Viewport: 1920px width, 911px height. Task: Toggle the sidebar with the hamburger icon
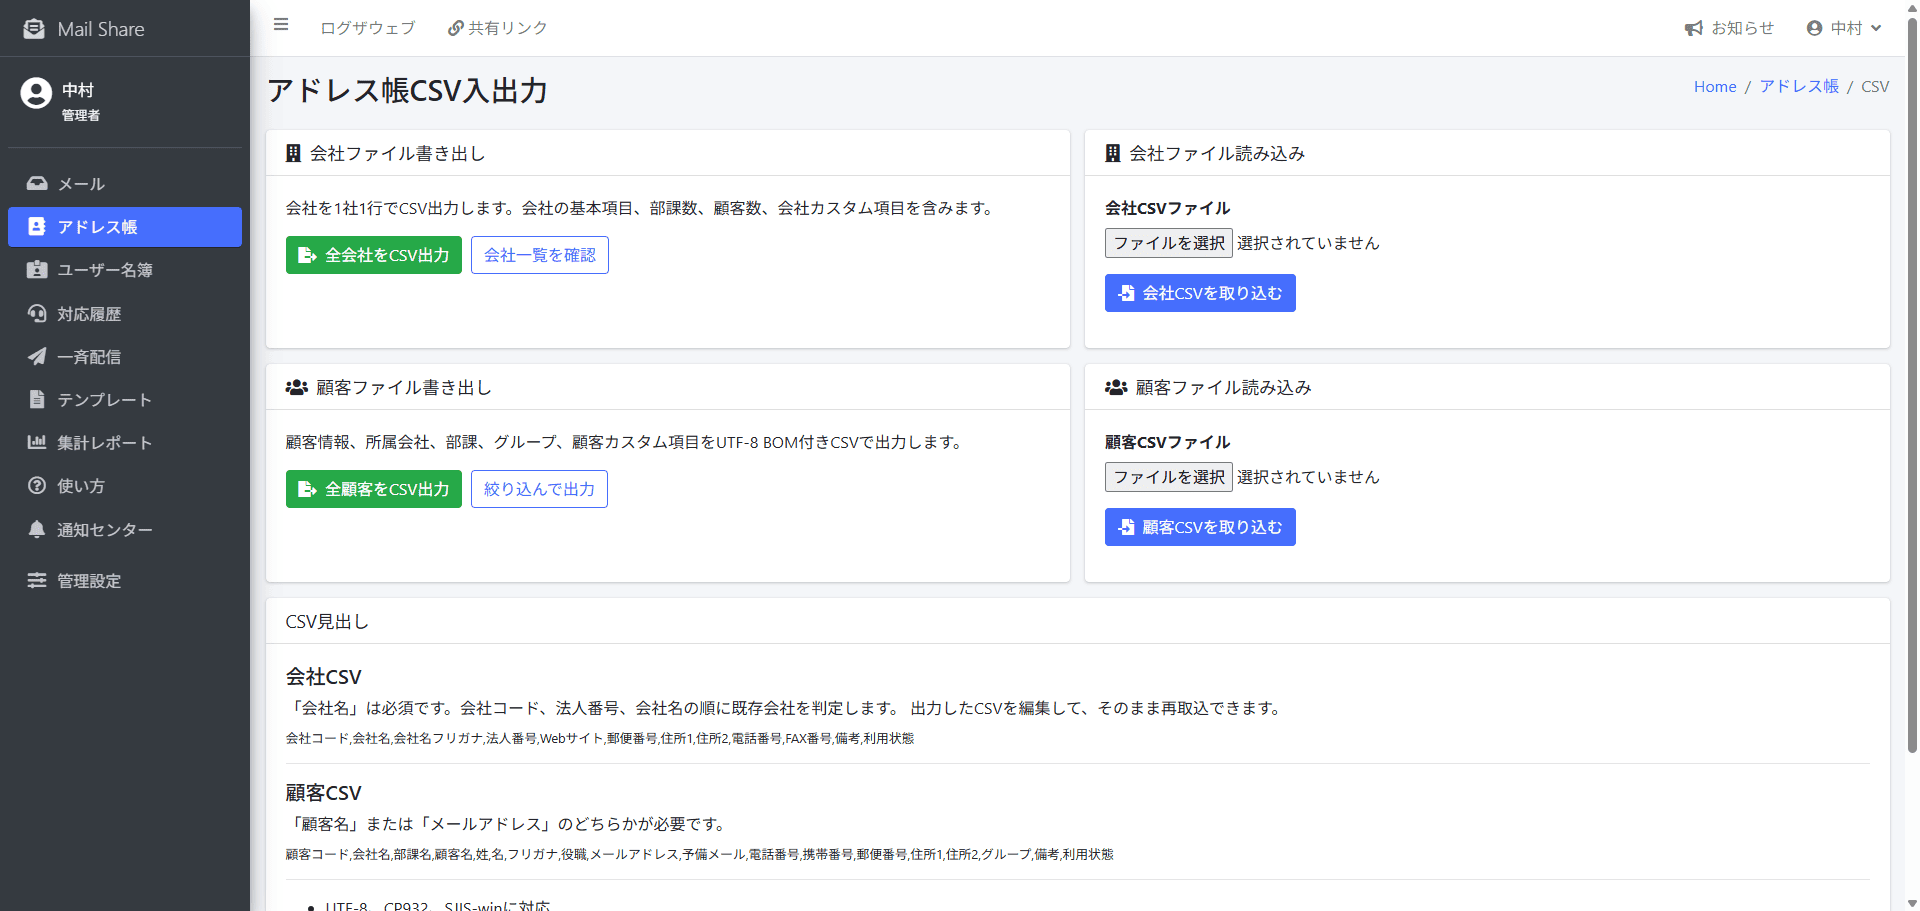(281, 25)
